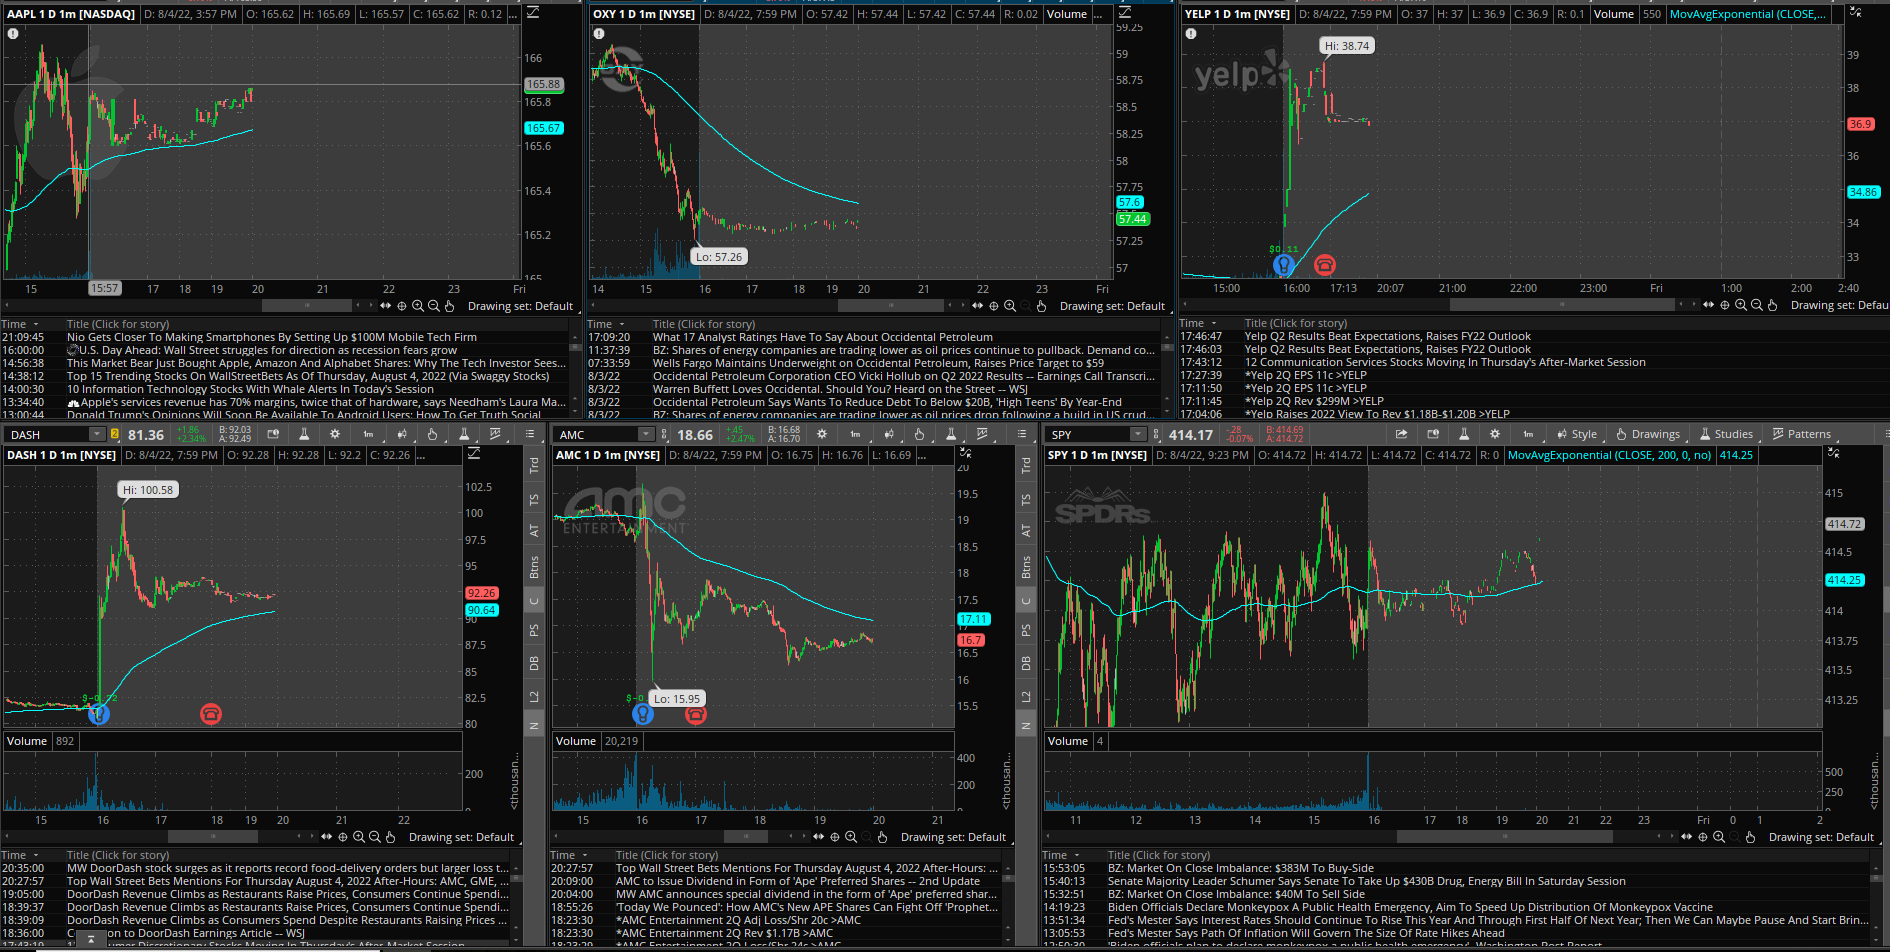The image size is (1890, 952).
Task: Toggle the Btns side panel beside DASH chart
Action: (x=534, y=567)
